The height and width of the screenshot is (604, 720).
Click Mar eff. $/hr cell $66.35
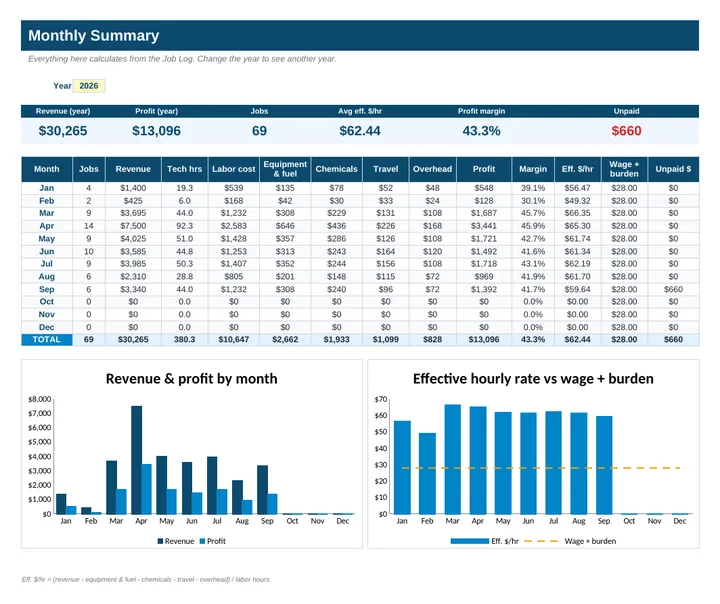[x=577, y=213]
